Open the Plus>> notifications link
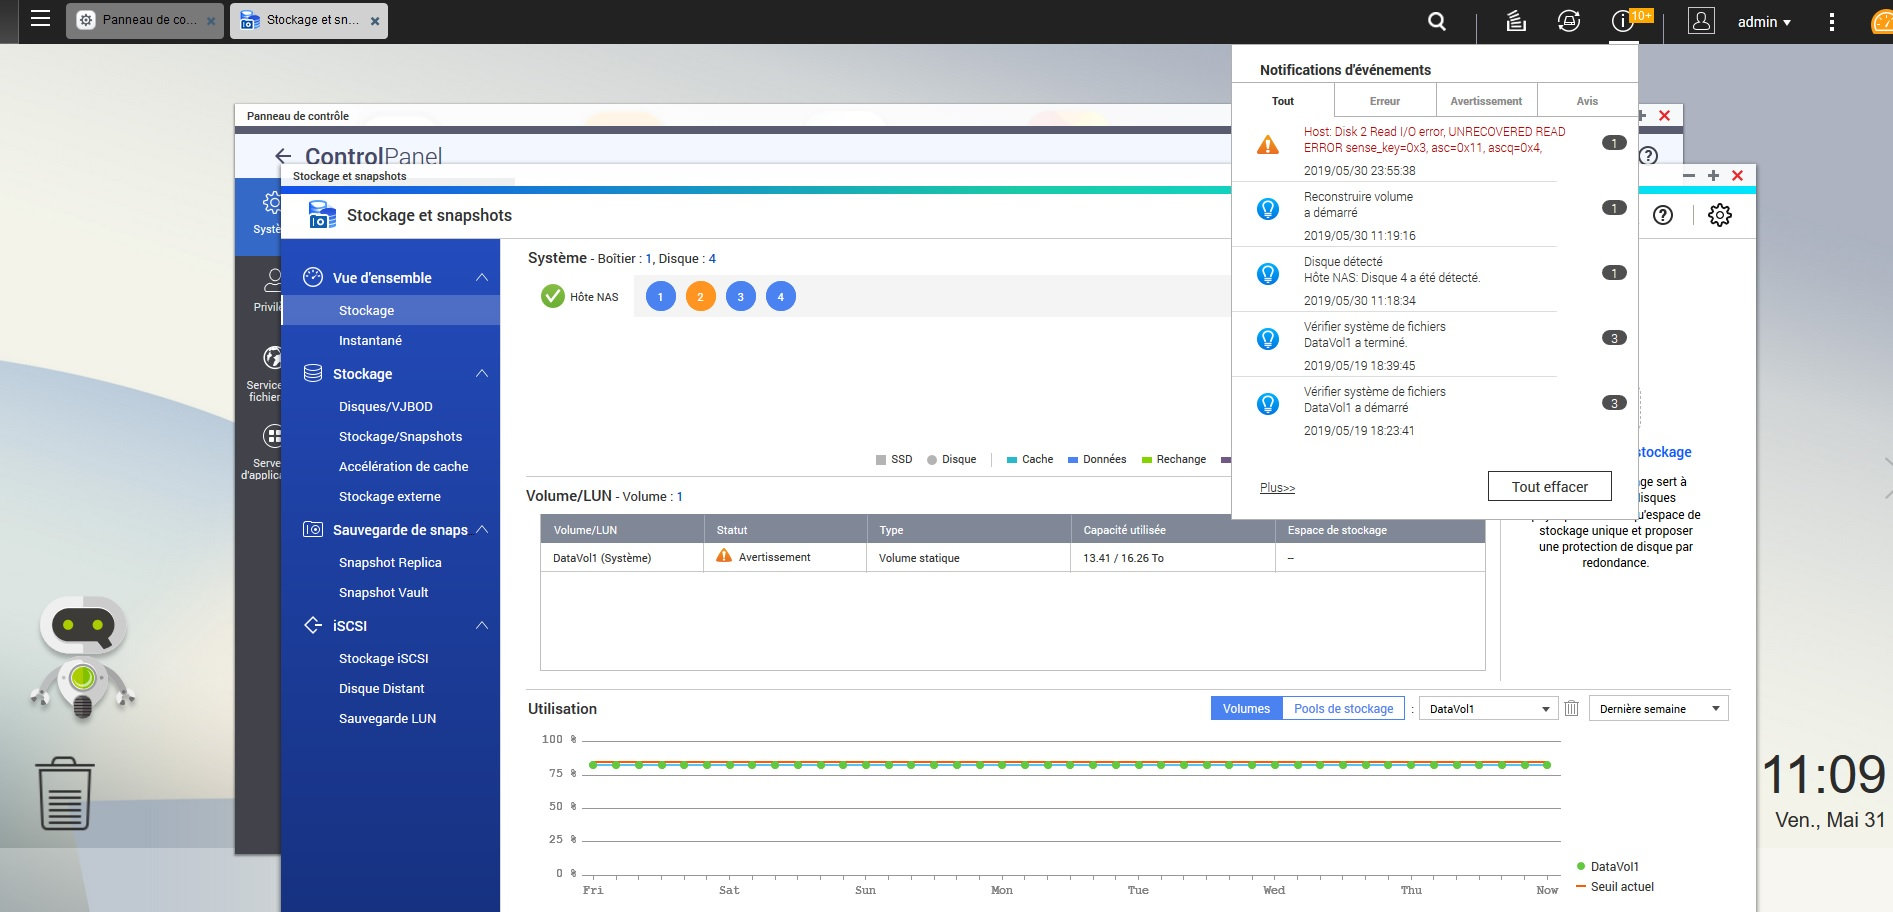Screen dimensions: 1893x912 pos(1277,488)
